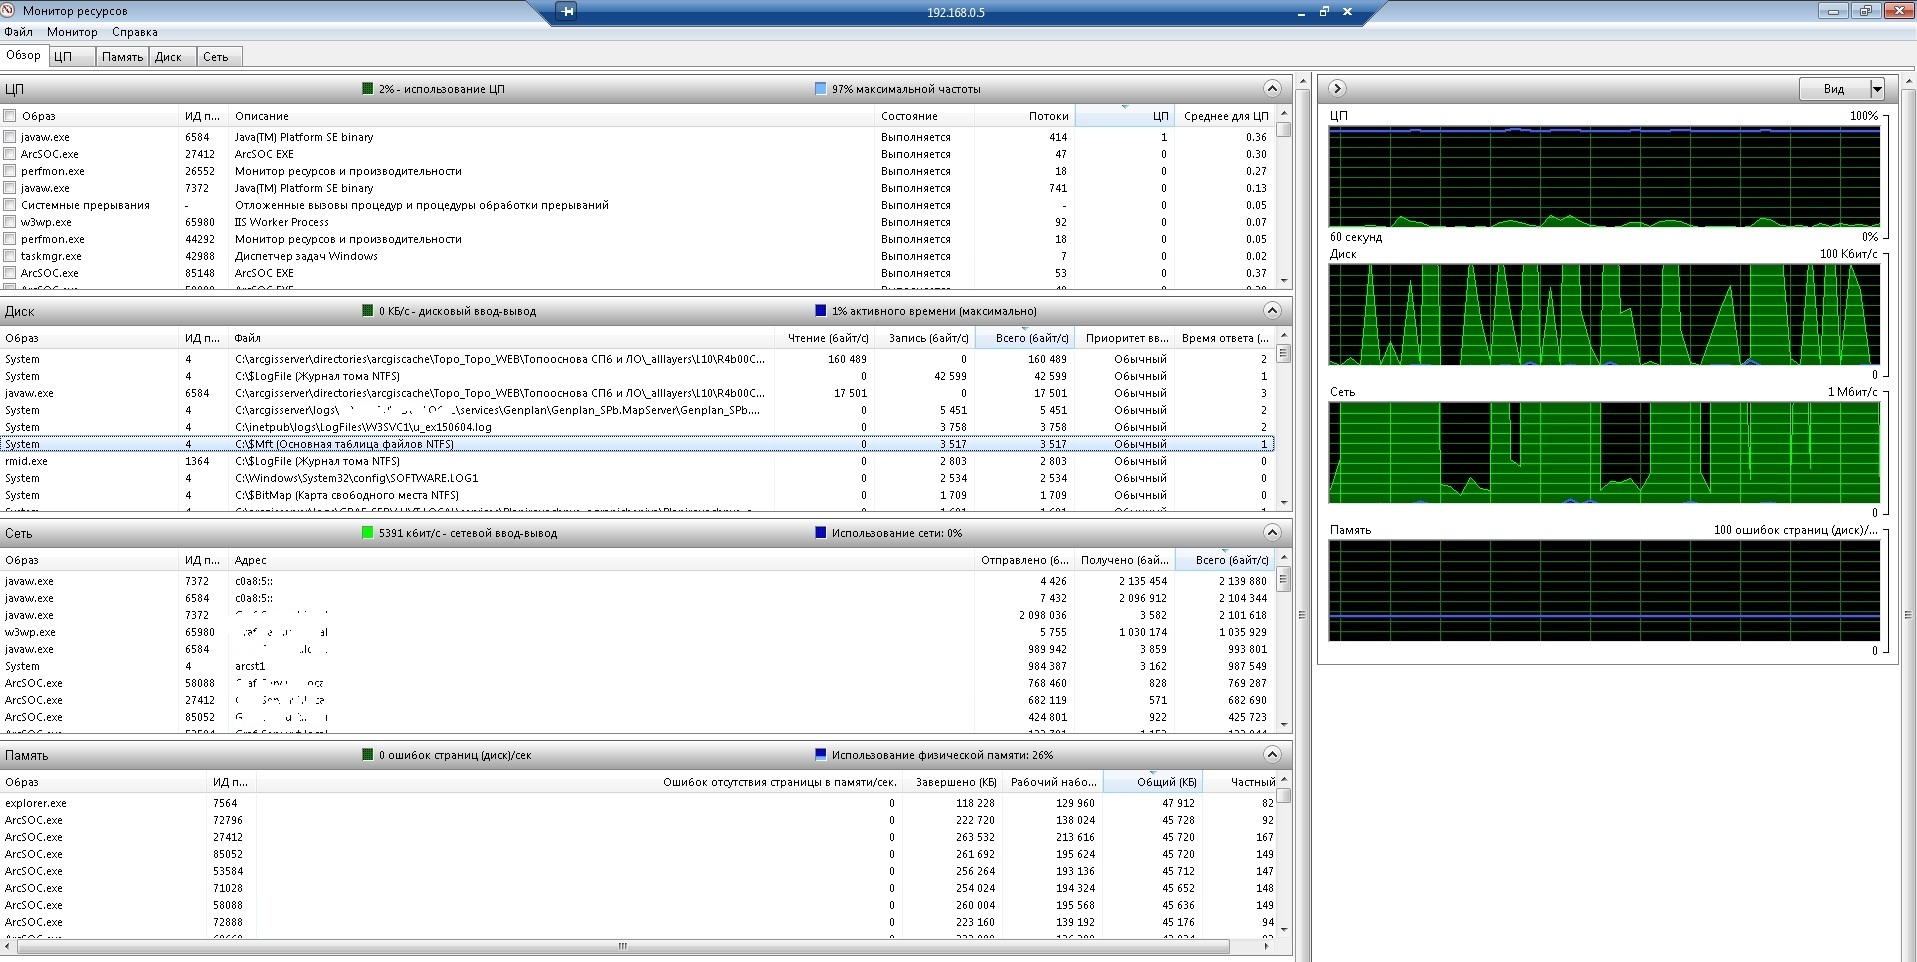This screenshot has width=1917, height=962.
Task: Open the Сеть tab
Action: [x=216, y=57]
